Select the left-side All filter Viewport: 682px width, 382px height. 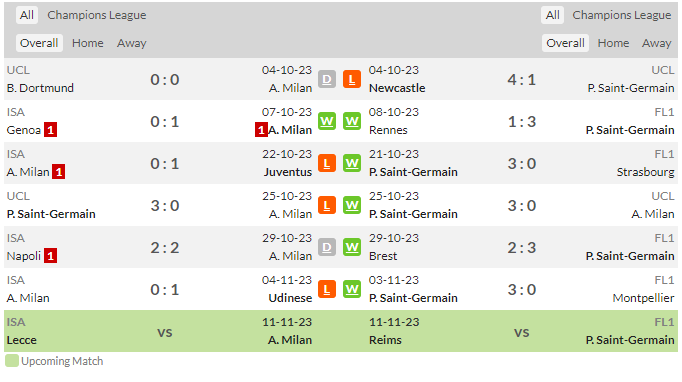[27, 15]
